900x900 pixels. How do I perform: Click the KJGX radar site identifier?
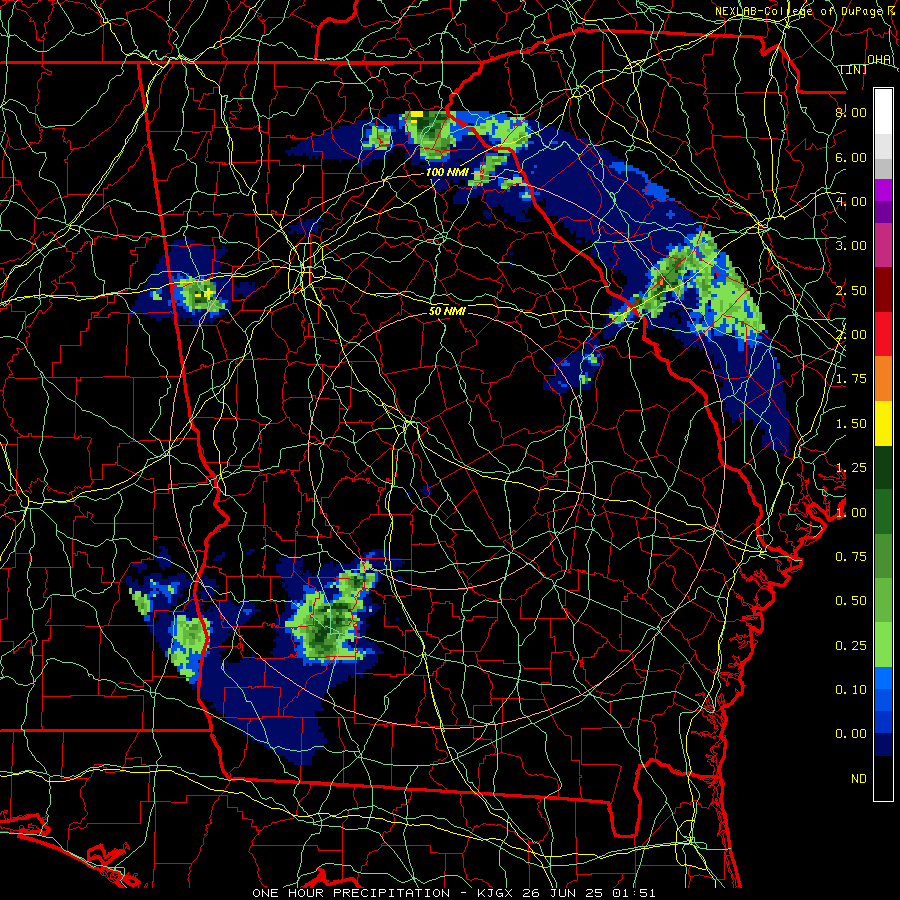click(x=497, y=893)
